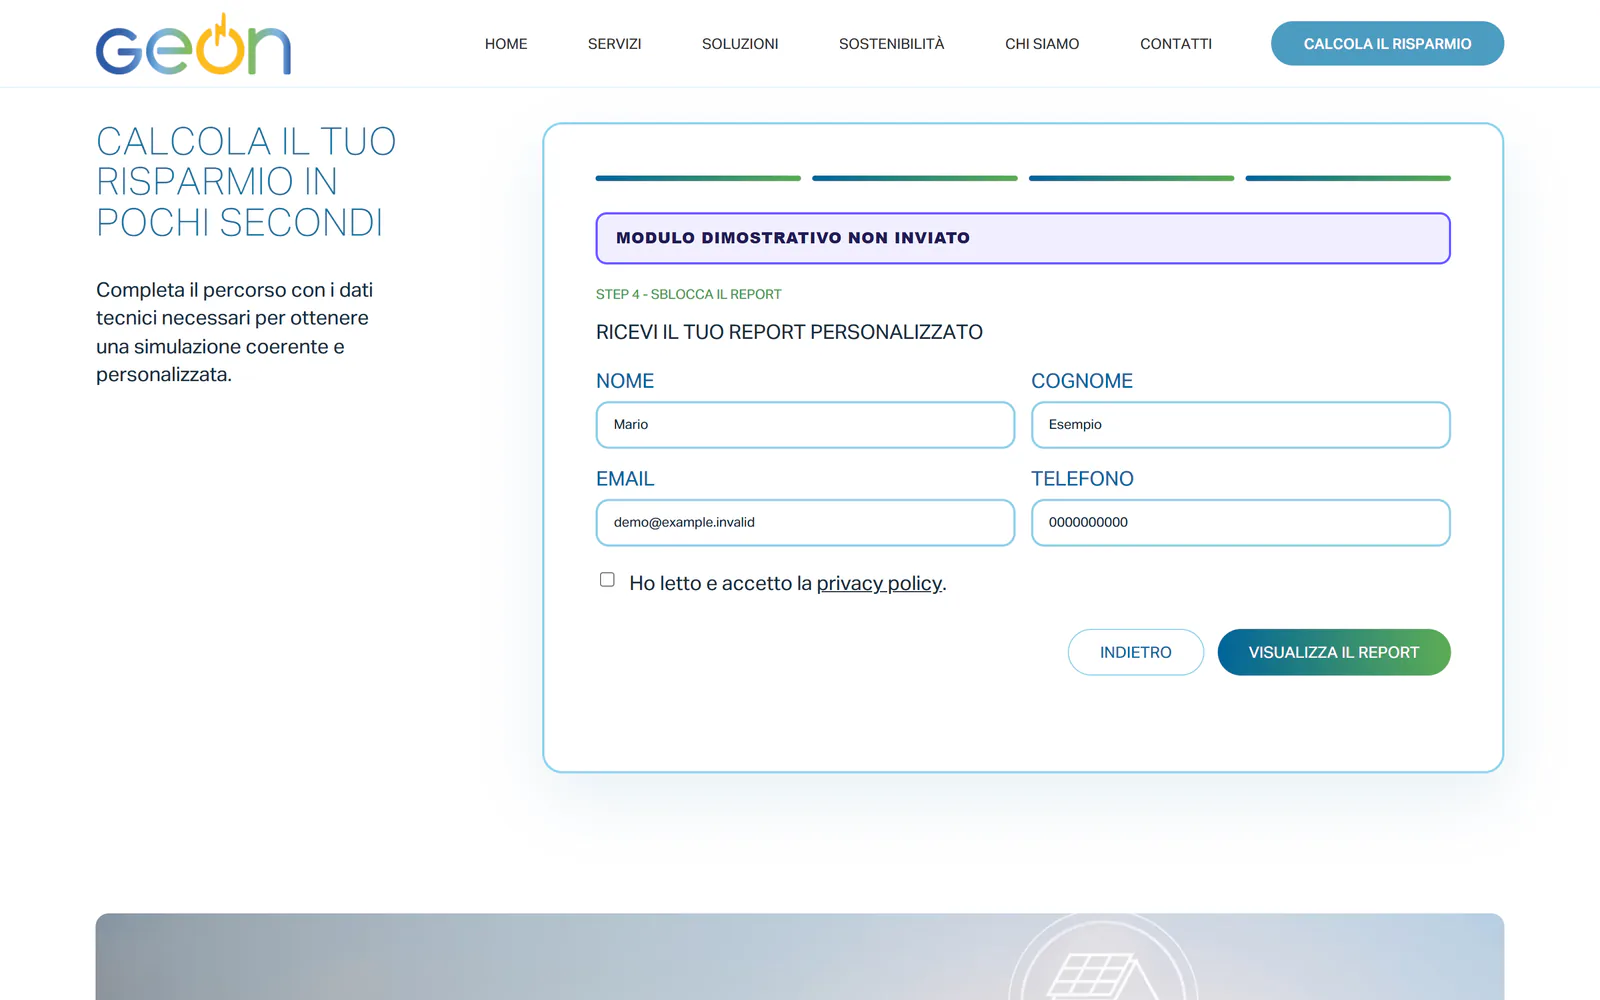The image size is (1600, 1000).
Task: Click 'RICEVI IL TUO REPORT PERSONALIZZATO' heading
Action: click(789, 332)
